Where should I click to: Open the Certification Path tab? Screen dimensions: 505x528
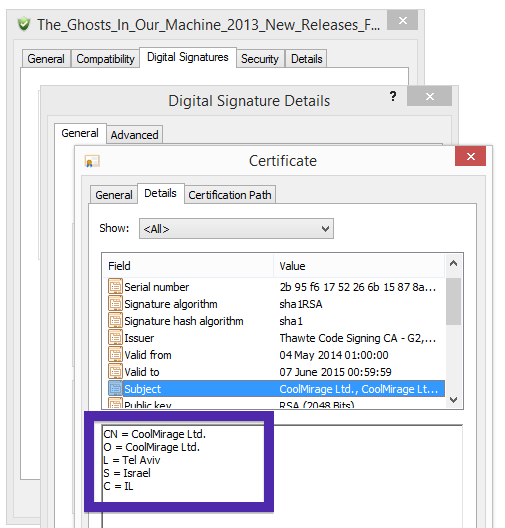[230, 195]
